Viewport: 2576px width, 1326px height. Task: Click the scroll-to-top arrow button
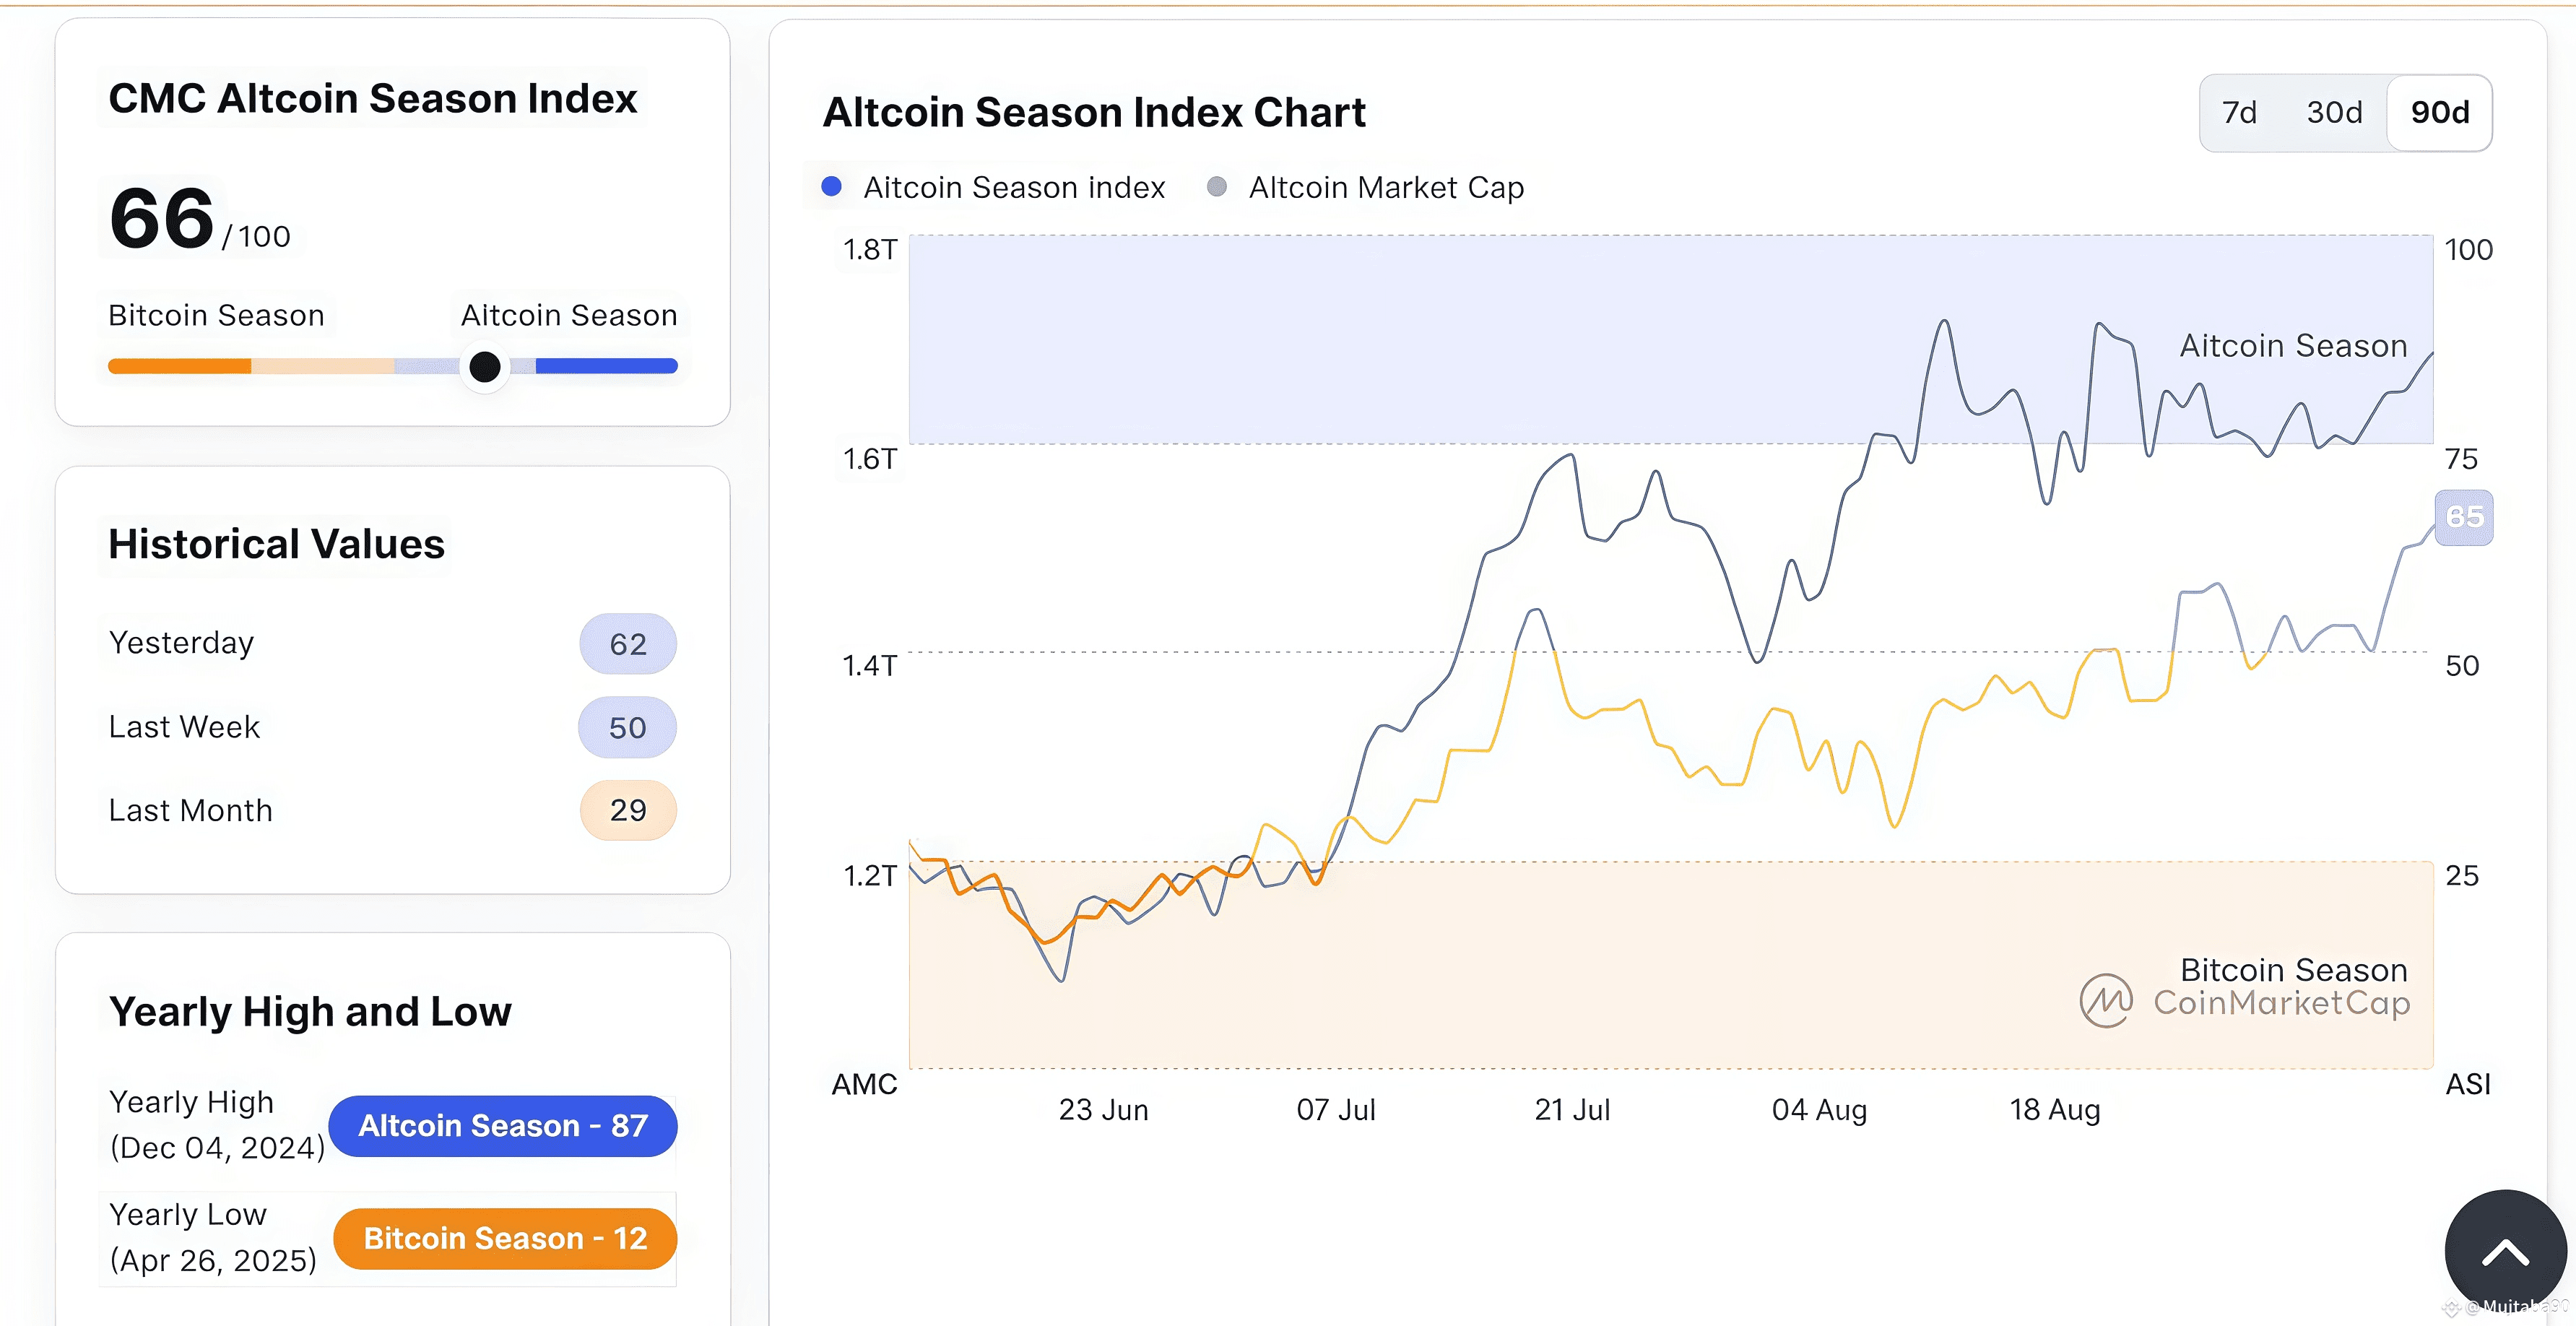click(2504, 1251)
